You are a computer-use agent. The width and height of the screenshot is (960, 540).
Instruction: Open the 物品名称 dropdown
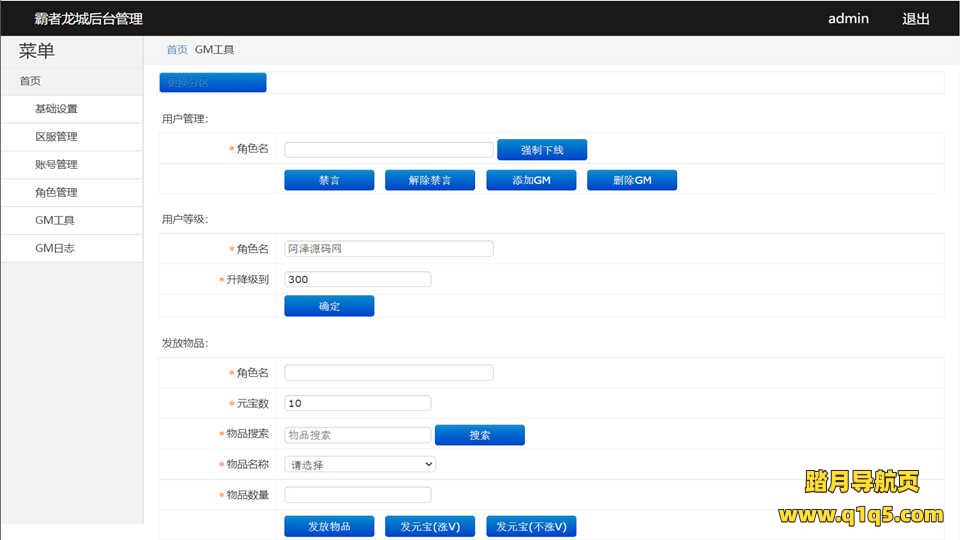tap(360, 464)
